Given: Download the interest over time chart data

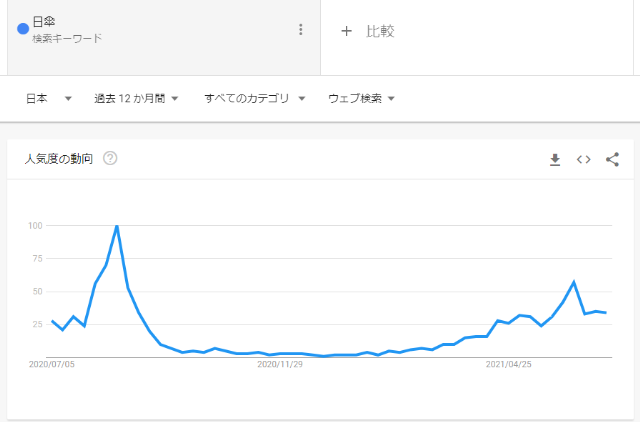Looking at the screenshot, I should [x=555, y=160].
